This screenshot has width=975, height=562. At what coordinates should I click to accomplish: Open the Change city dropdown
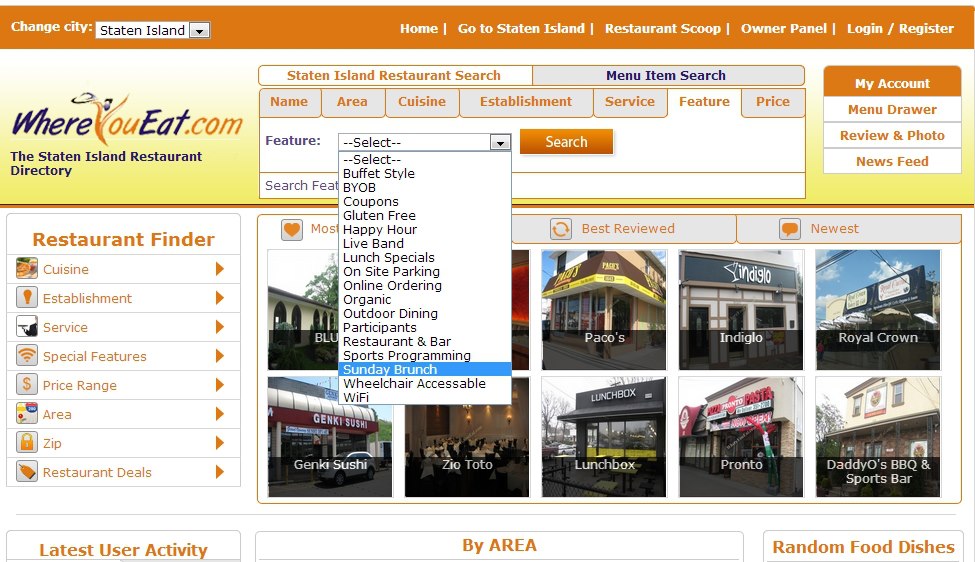point(152,30)
